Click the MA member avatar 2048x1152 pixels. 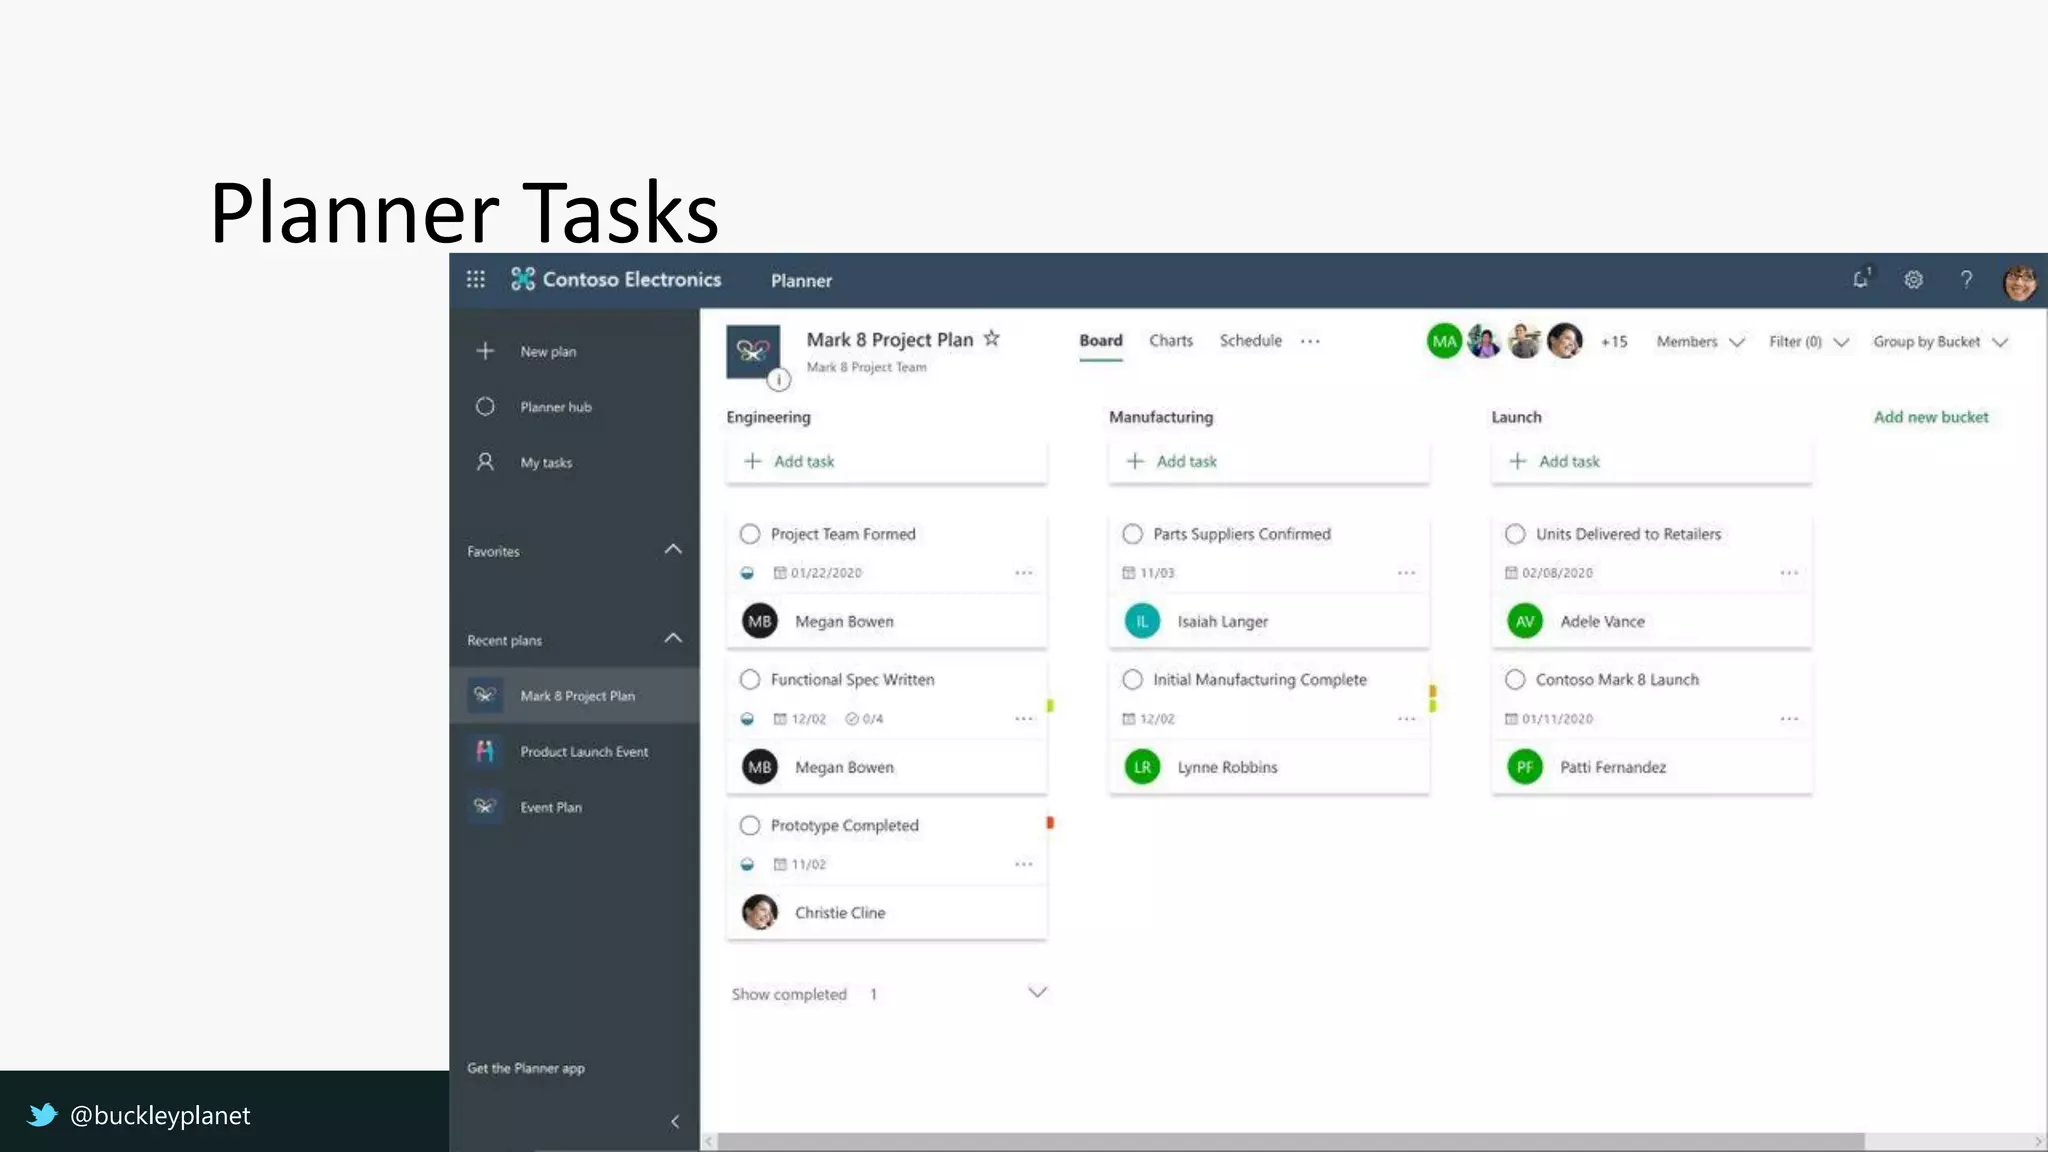pyautogui.click(x=1444, y=341)
